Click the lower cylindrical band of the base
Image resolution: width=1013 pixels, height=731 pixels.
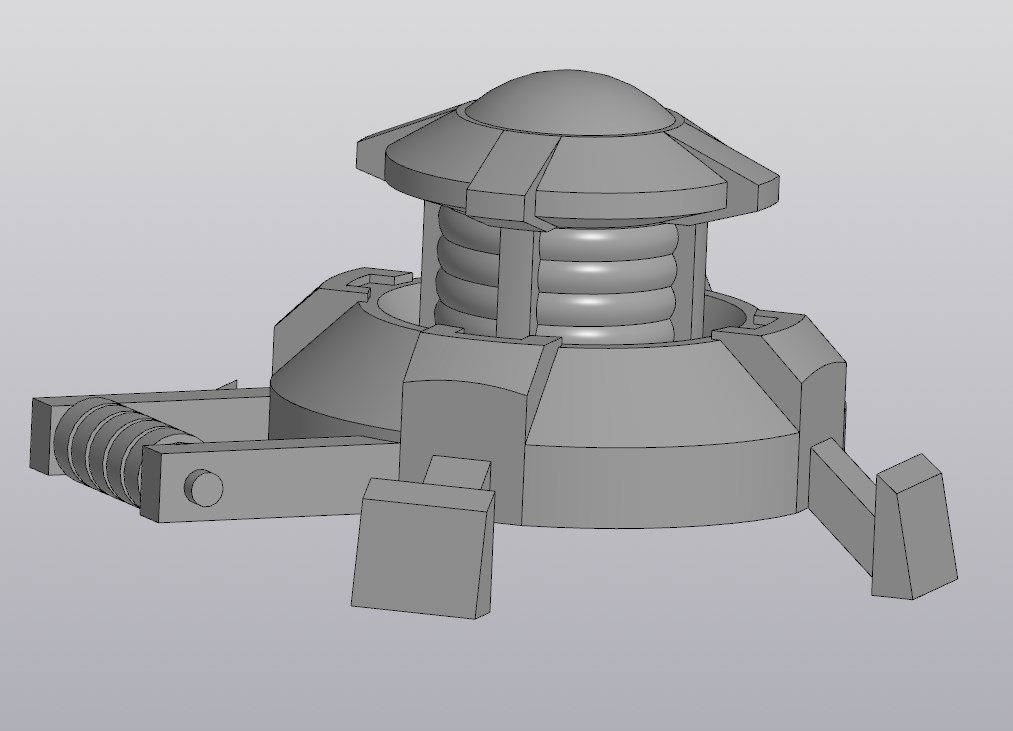[x=665, y=482]
